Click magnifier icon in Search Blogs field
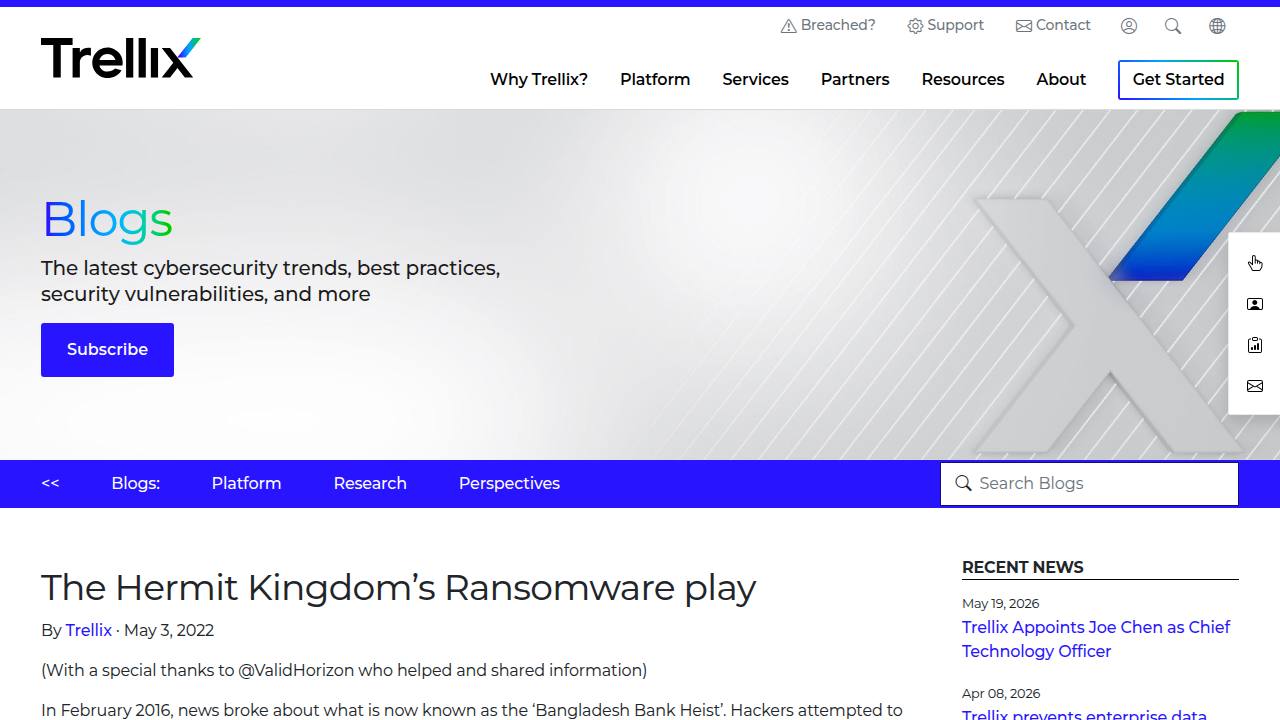This screenshot has height=720, width=1280. (x=963, y=483)
